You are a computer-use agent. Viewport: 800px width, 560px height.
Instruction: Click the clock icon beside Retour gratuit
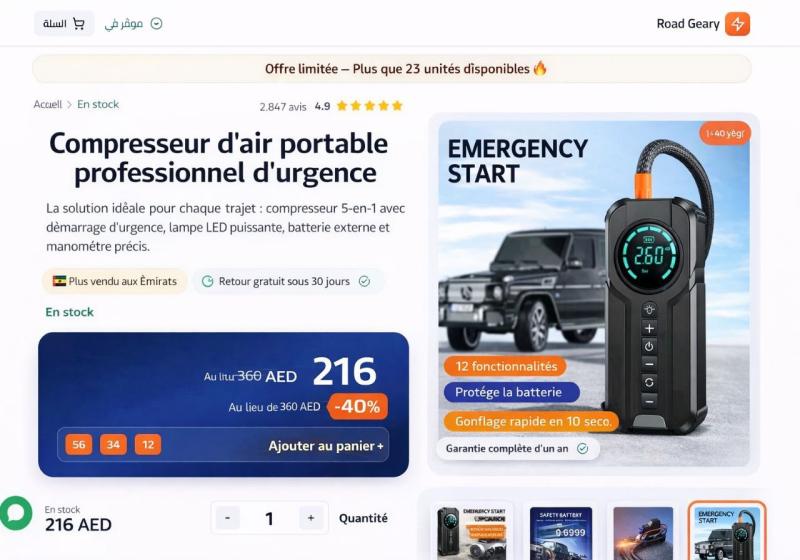(x=208, y=281)
